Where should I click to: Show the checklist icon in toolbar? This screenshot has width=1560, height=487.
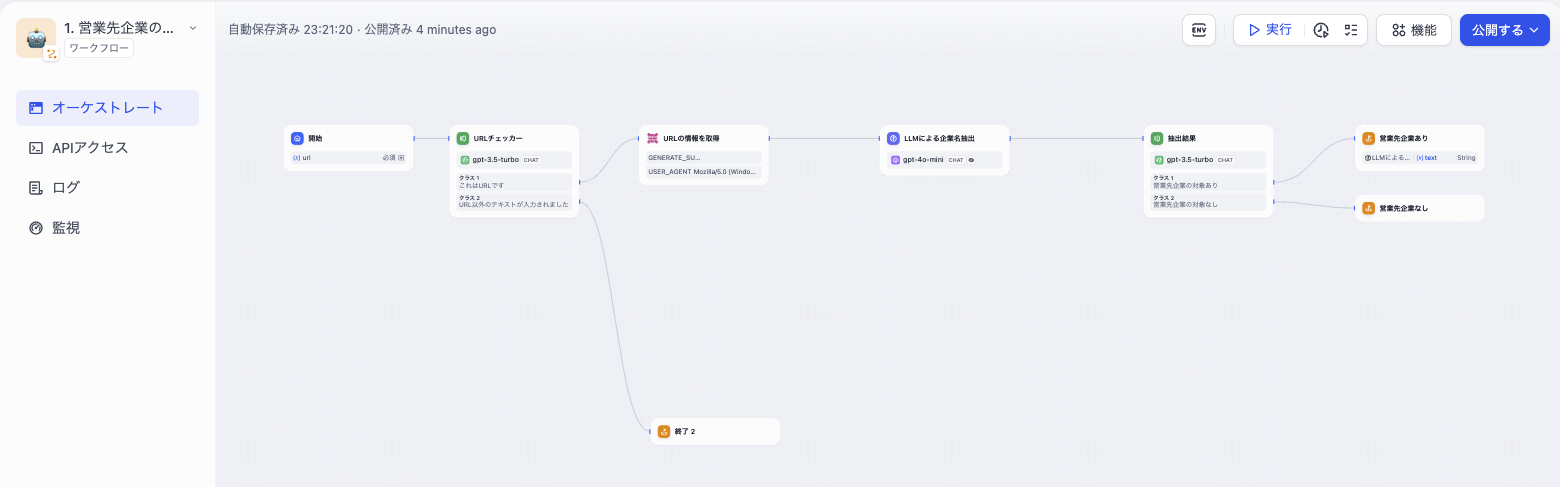tap(1351, 30)
